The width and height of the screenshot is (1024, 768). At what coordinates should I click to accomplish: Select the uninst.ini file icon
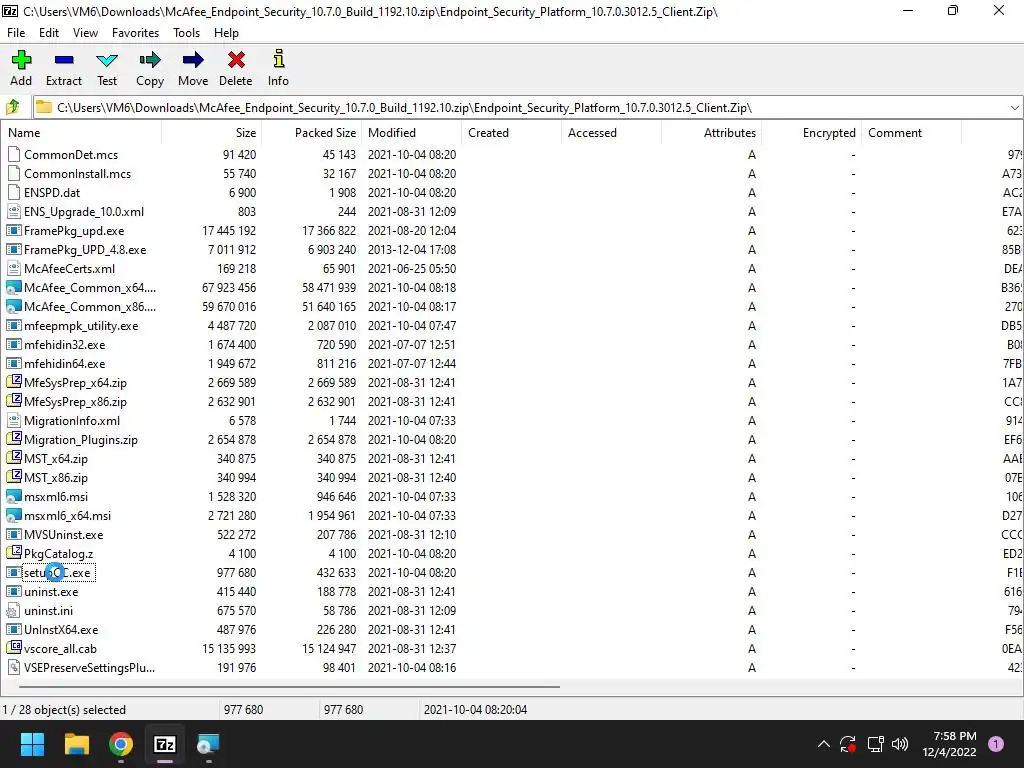(13, 611)
